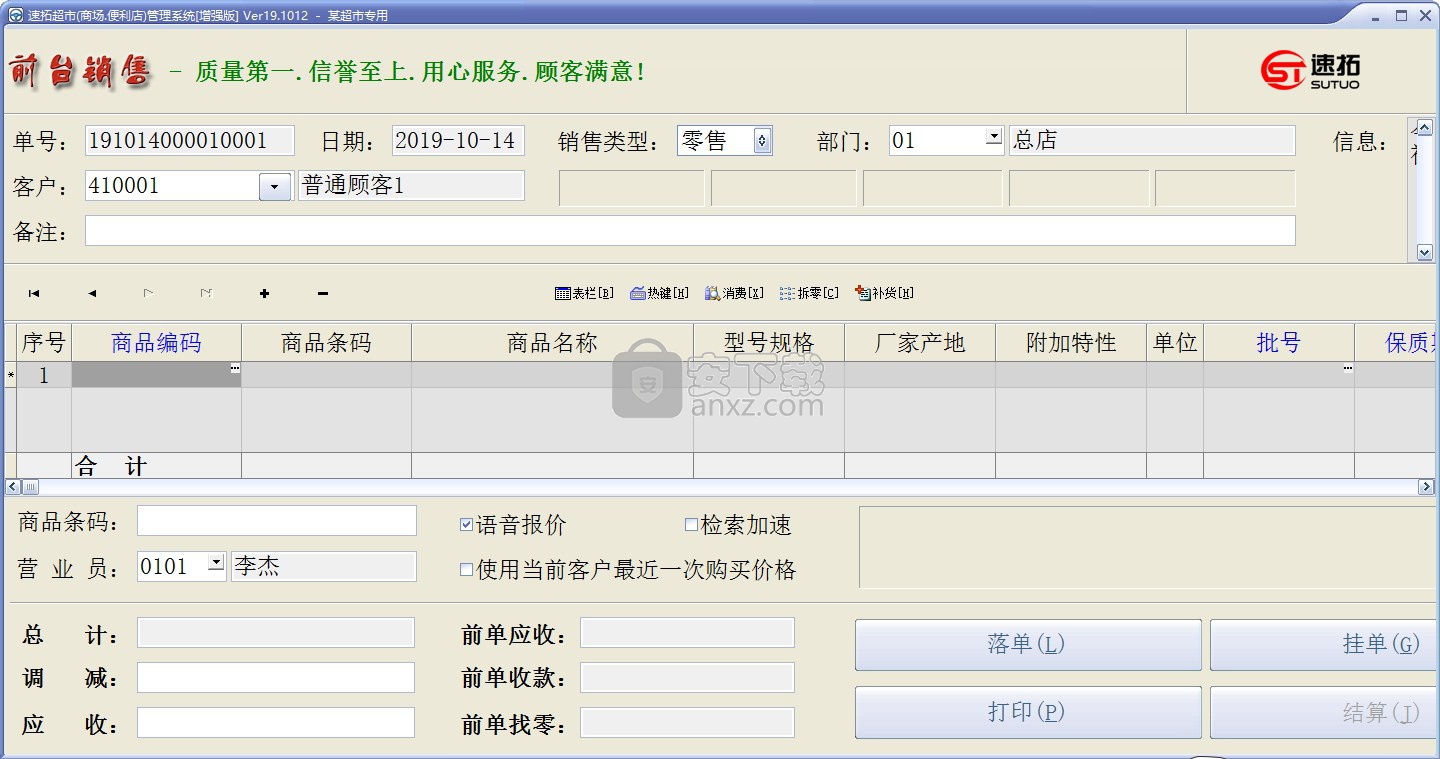Click 厂家产地 column header

point(920,343)
